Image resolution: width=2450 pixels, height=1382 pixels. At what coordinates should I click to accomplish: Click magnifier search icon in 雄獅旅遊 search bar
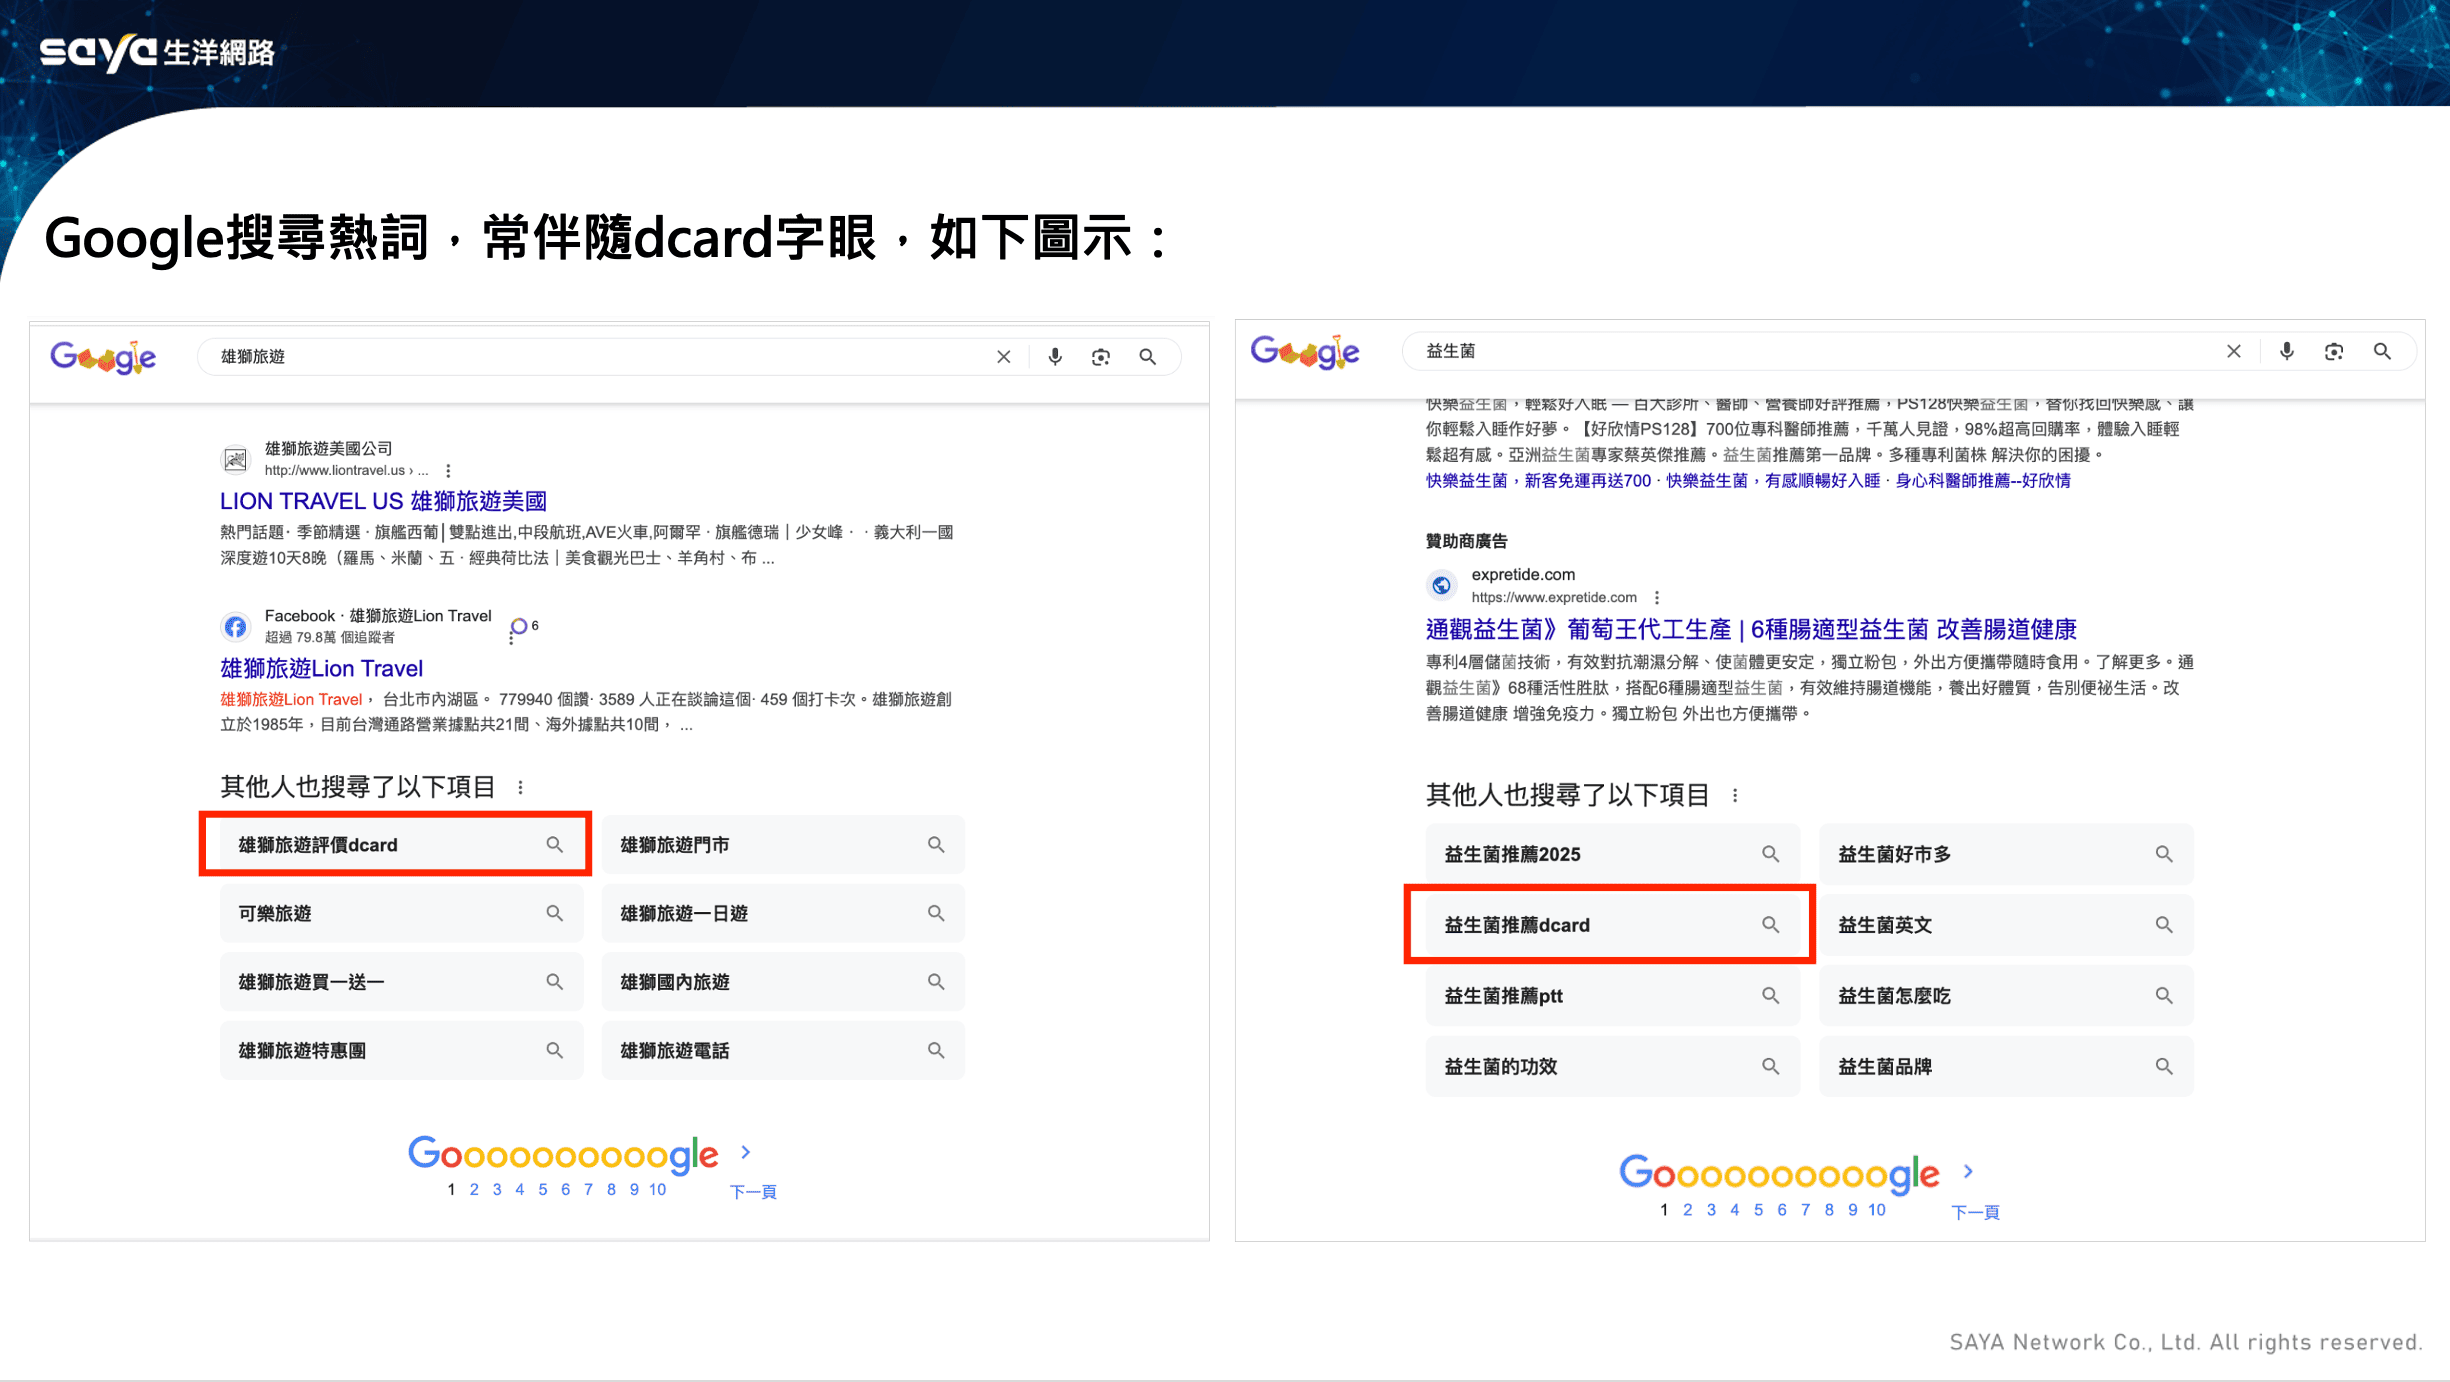tap(1148, 357)
